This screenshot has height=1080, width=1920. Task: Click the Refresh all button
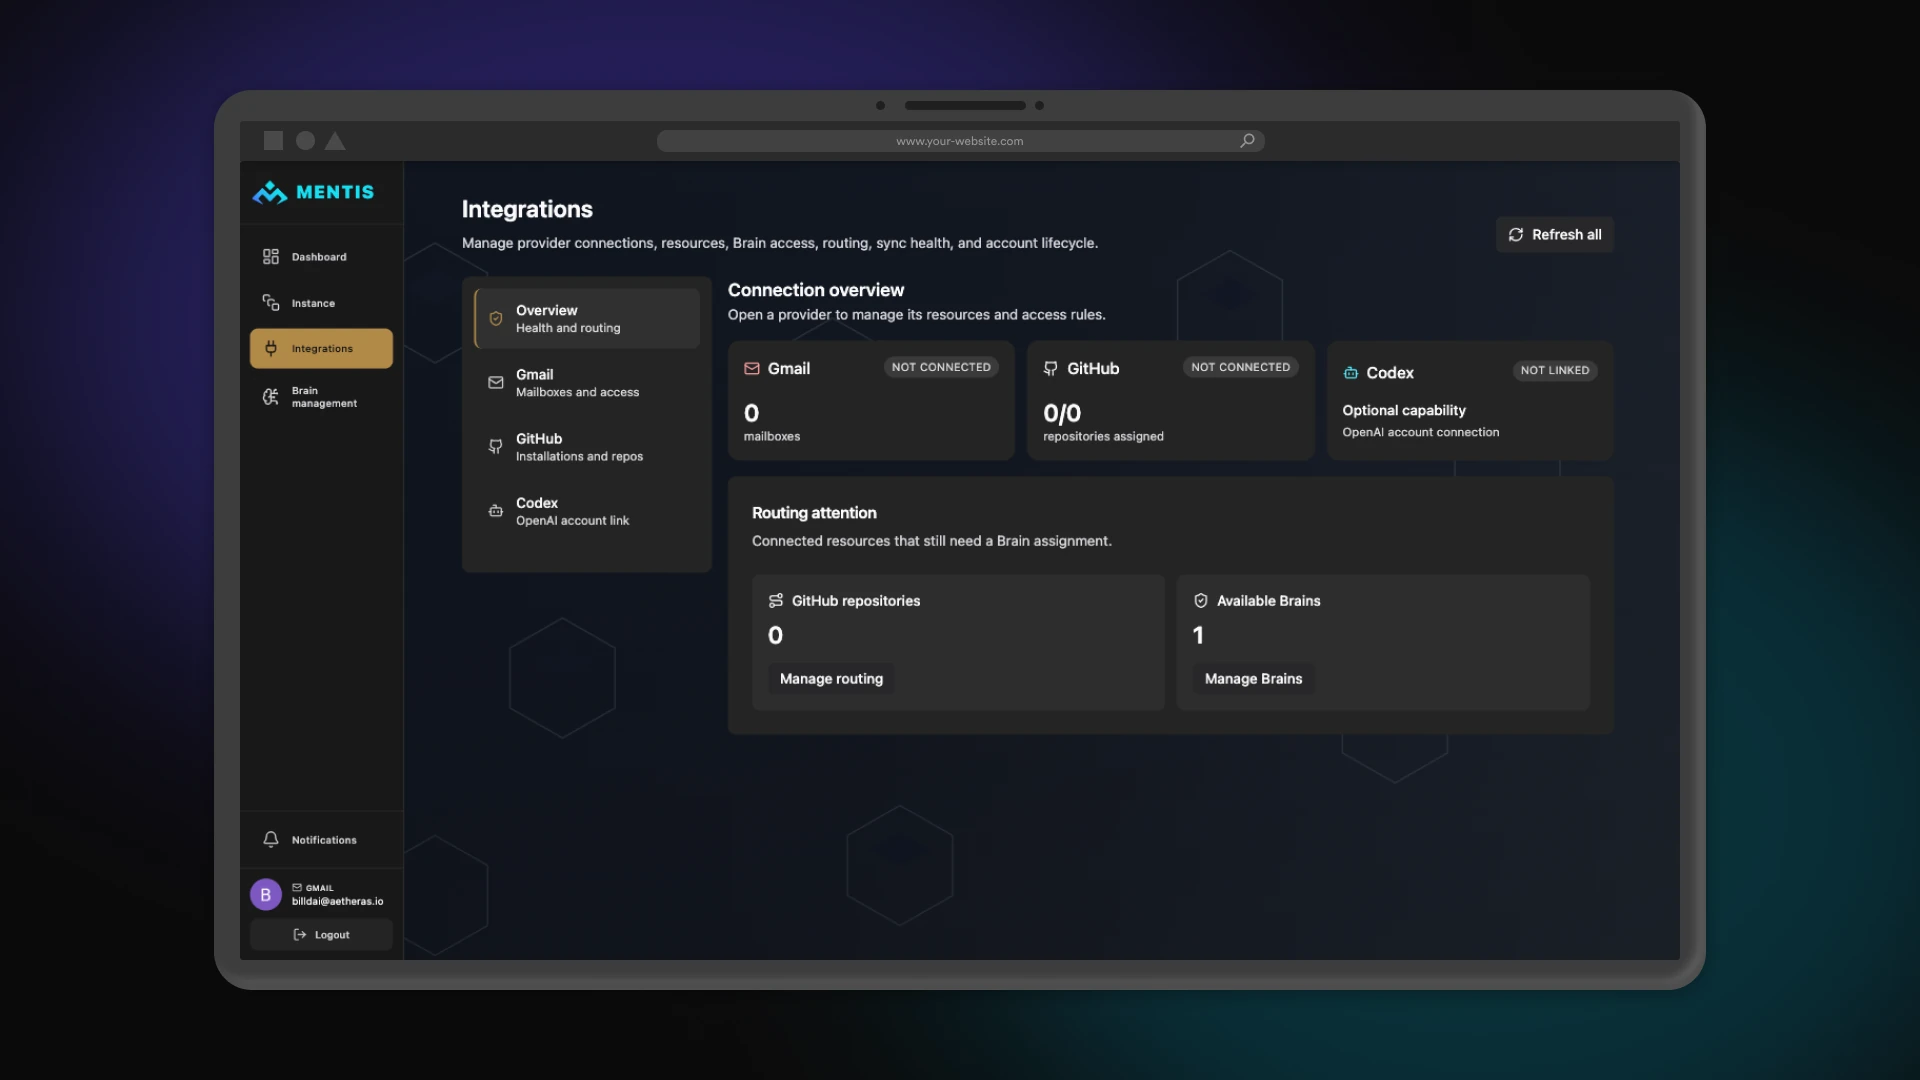click(1555, 235)
